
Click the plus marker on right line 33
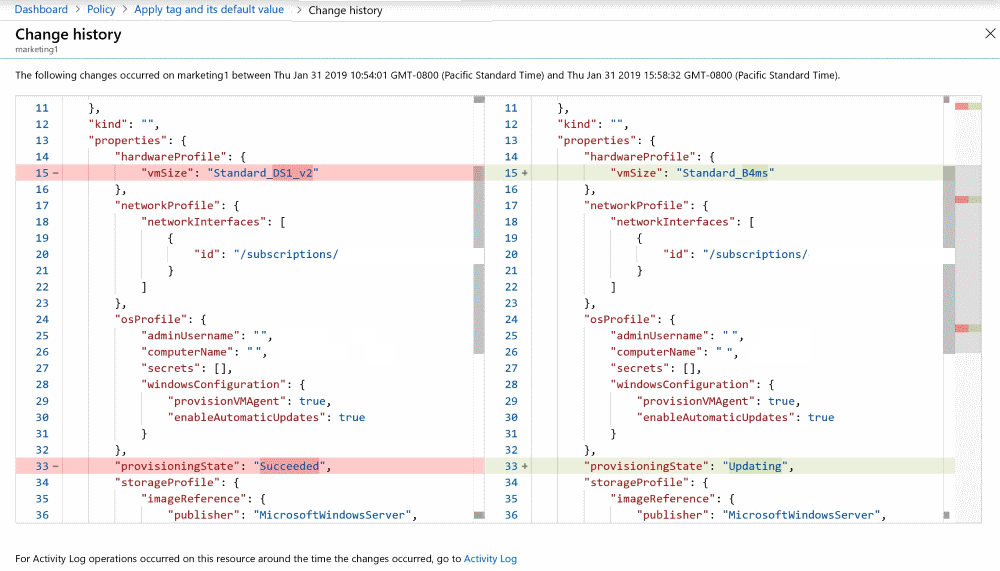click(x=524, y=466)
